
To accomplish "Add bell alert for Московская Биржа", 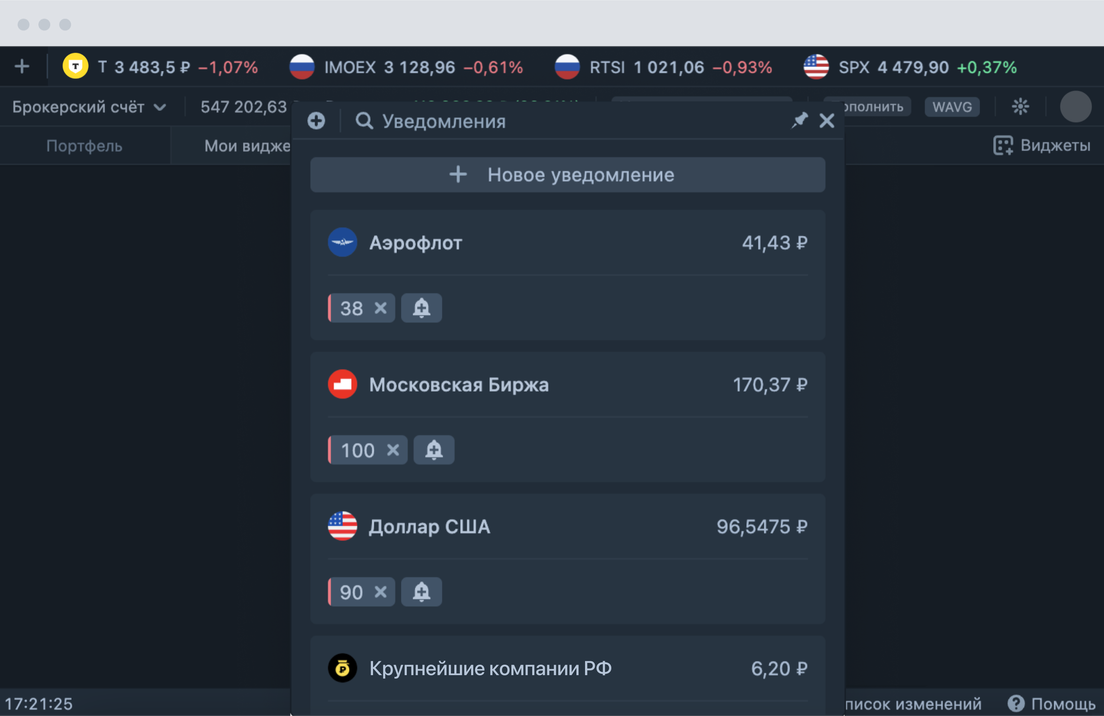I will 433,450.
